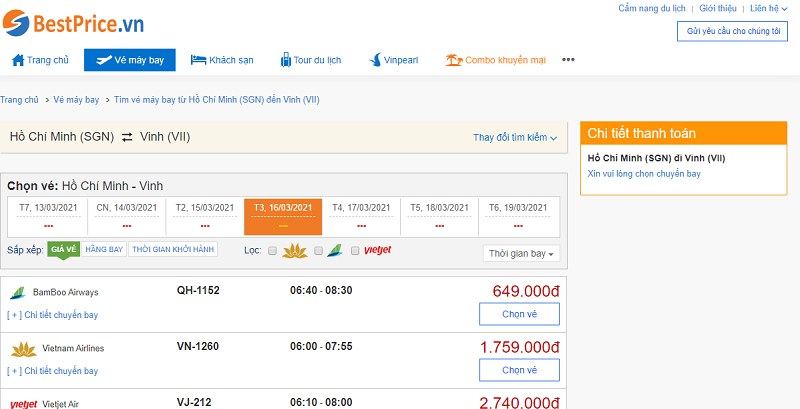Select date tab T6, 19/03/2021
The width and height of the screenshot is (800, 409).
(x=518, y=217)
